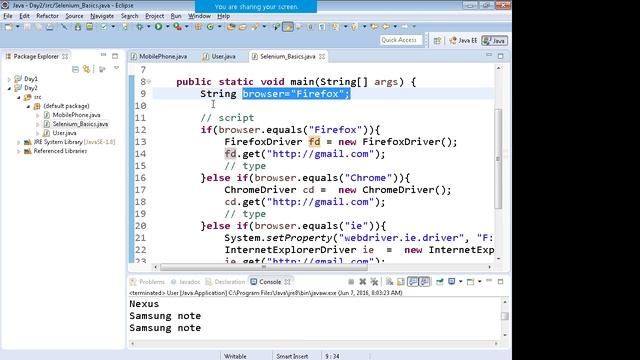Click the Clear Console icon
Screen dimensions: 640x360
[389, 282]
